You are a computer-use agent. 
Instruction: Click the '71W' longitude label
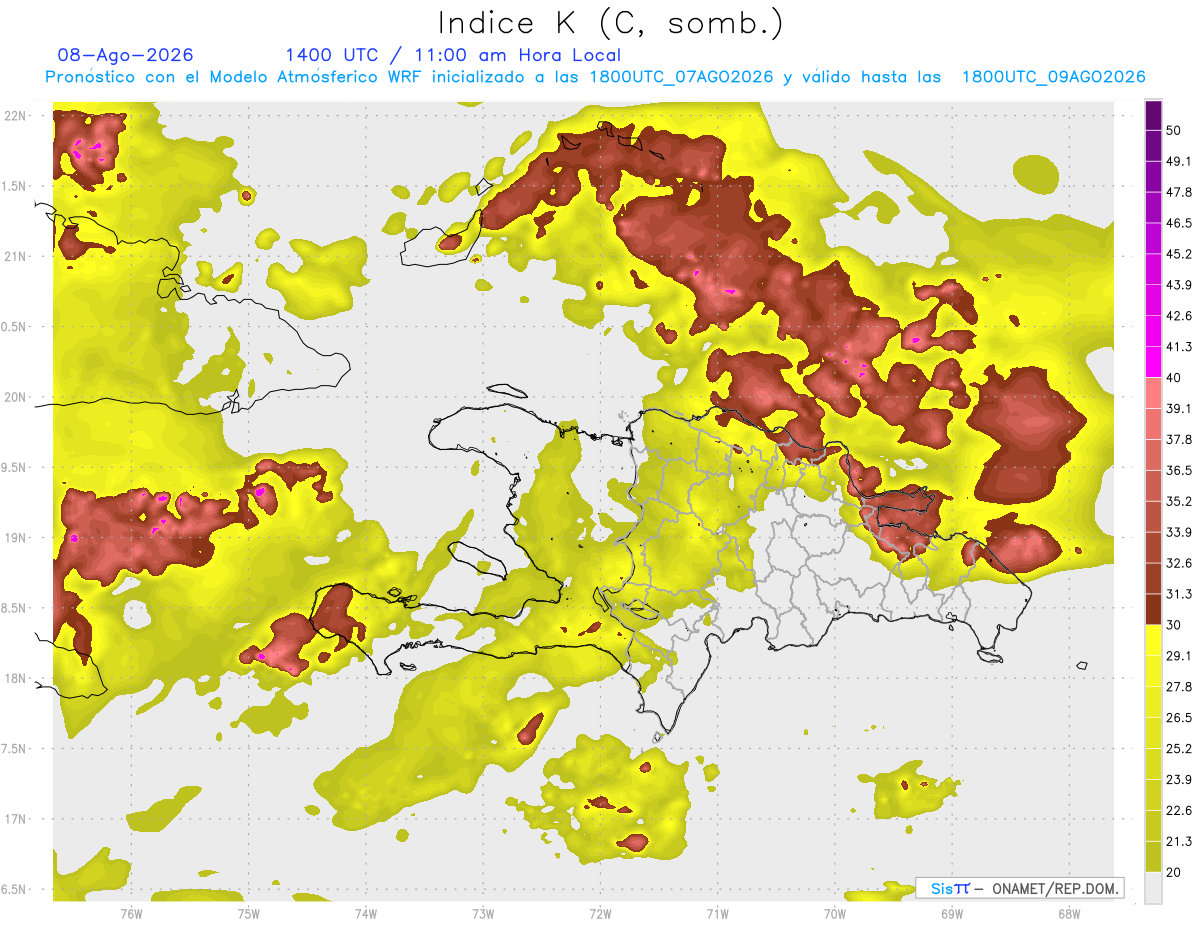(x=717, y=913)
